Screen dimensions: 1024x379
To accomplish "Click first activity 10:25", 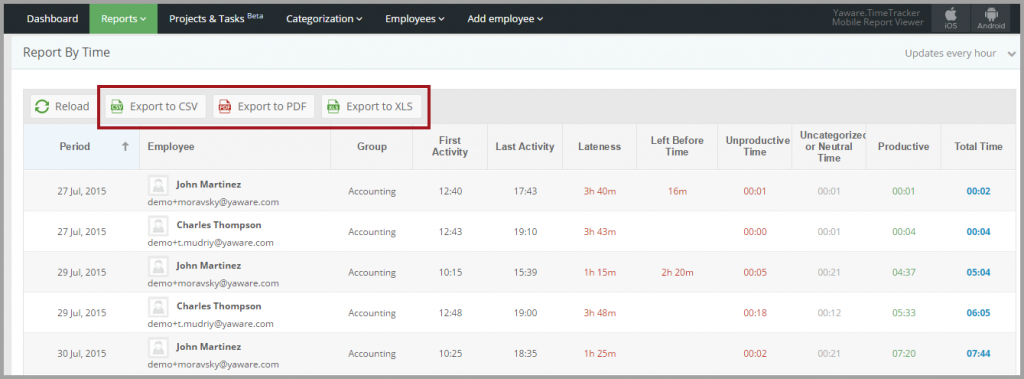I will (x=450, y=354).
